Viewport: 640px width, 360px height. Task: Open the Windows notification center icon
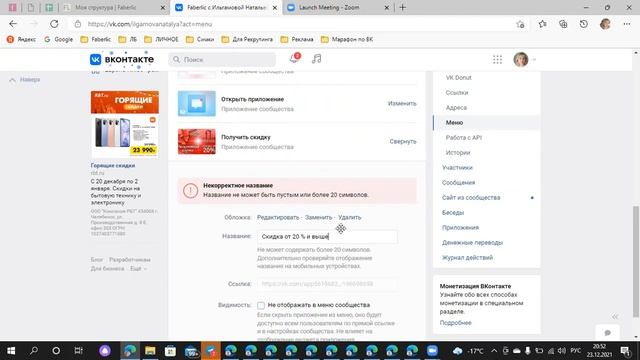[625, 351]
